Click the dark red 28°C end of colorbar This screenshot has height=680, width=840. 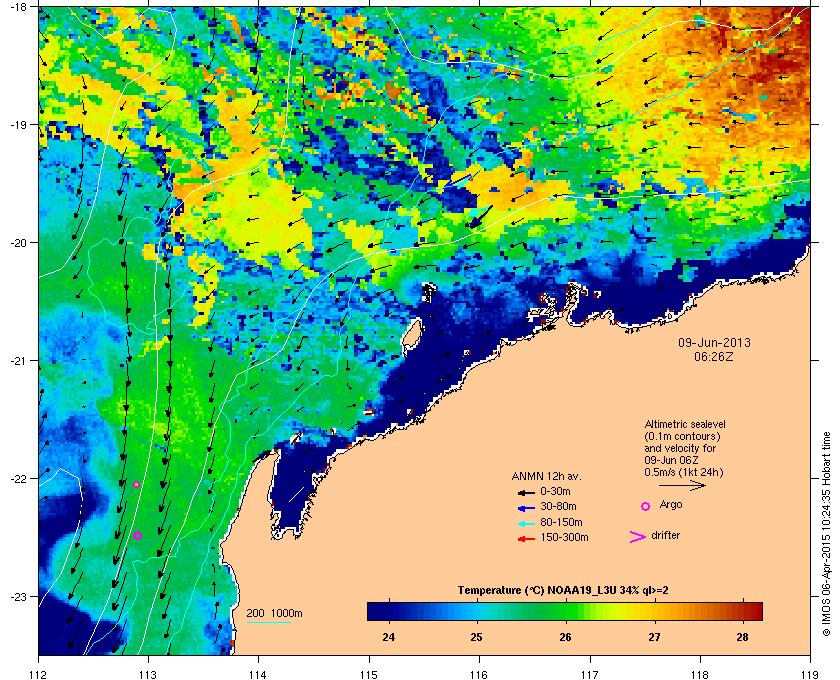point(752,611)
